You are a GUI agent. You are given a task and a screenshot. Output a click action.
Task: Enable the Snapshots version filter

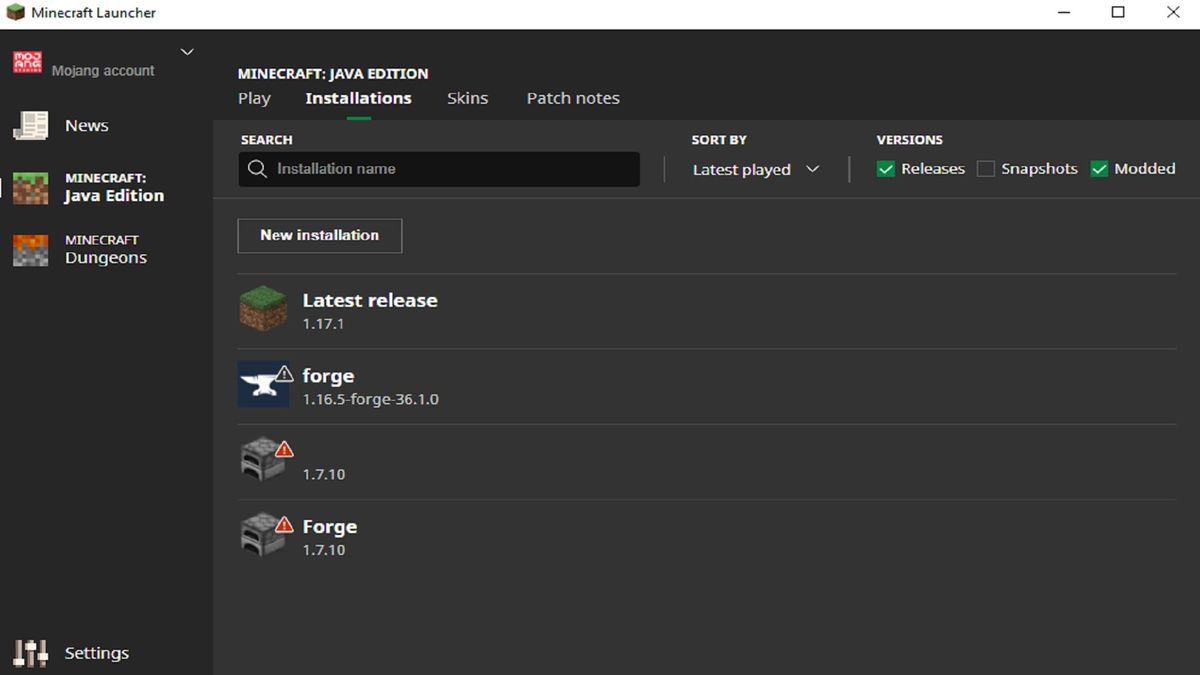[985, 169]
